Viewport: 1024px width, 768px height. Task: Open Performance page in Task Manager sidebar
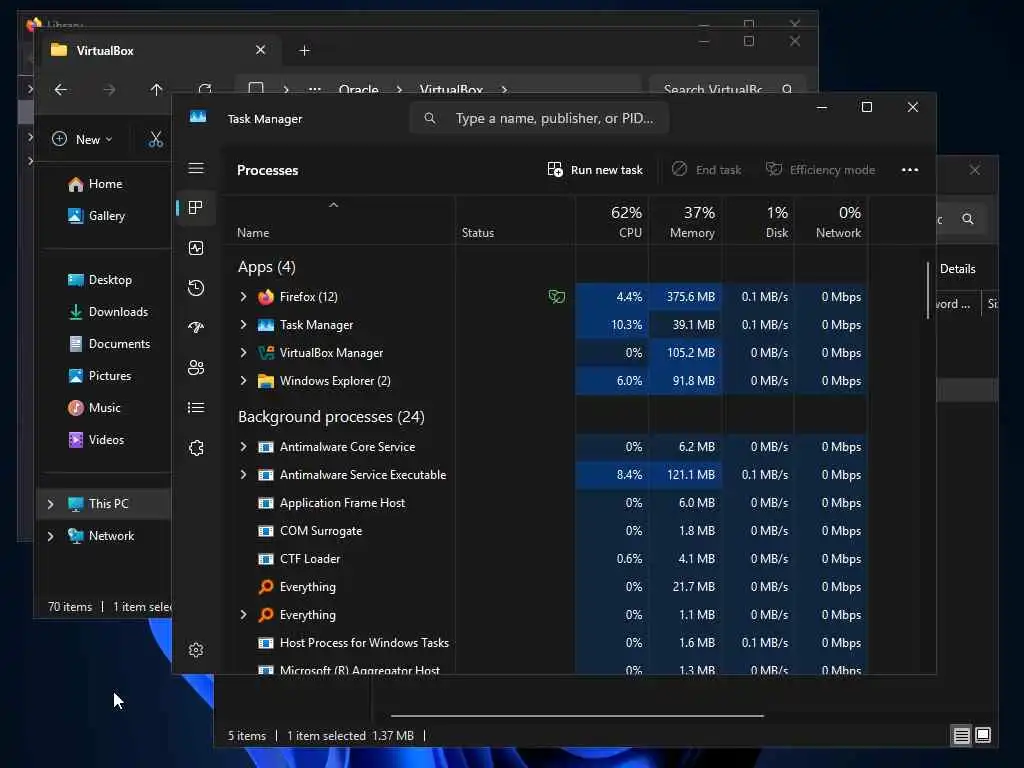click(x=196, y=248)
